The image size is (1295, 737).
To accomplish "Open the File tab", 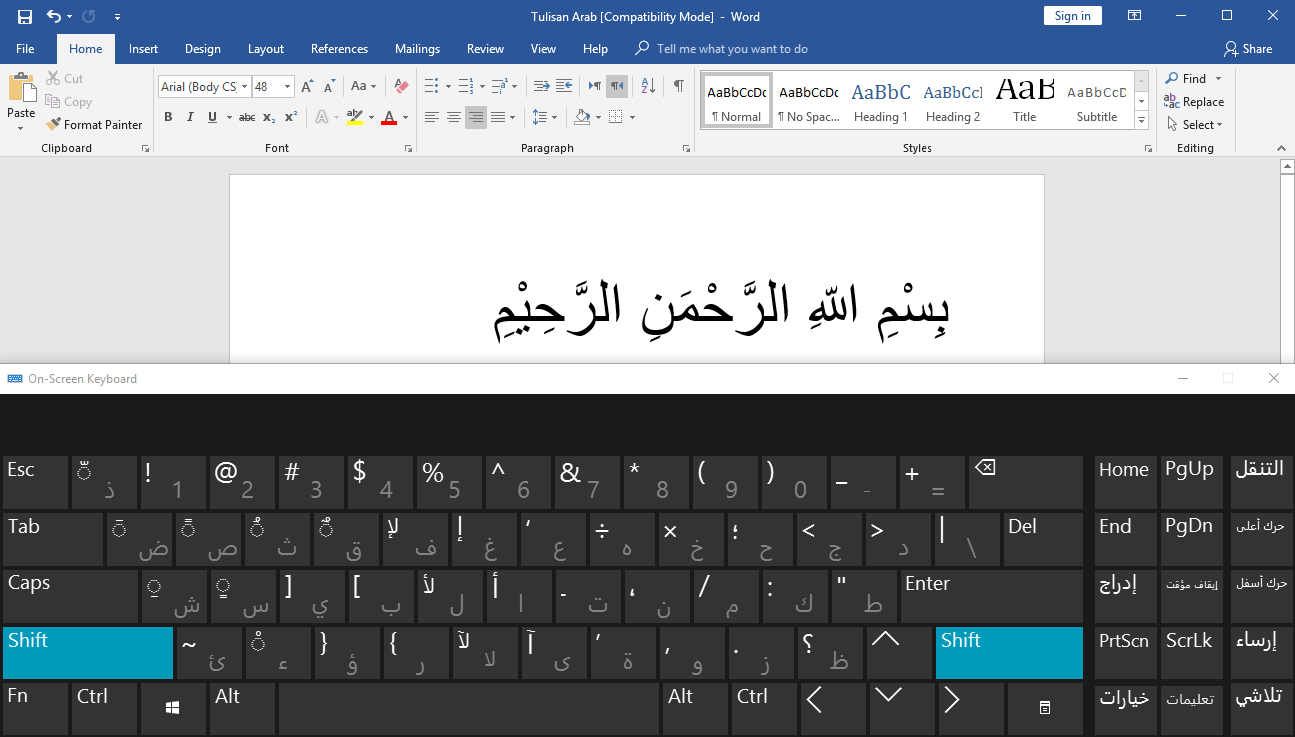I will pyautogui.click(x=25, y=49).
